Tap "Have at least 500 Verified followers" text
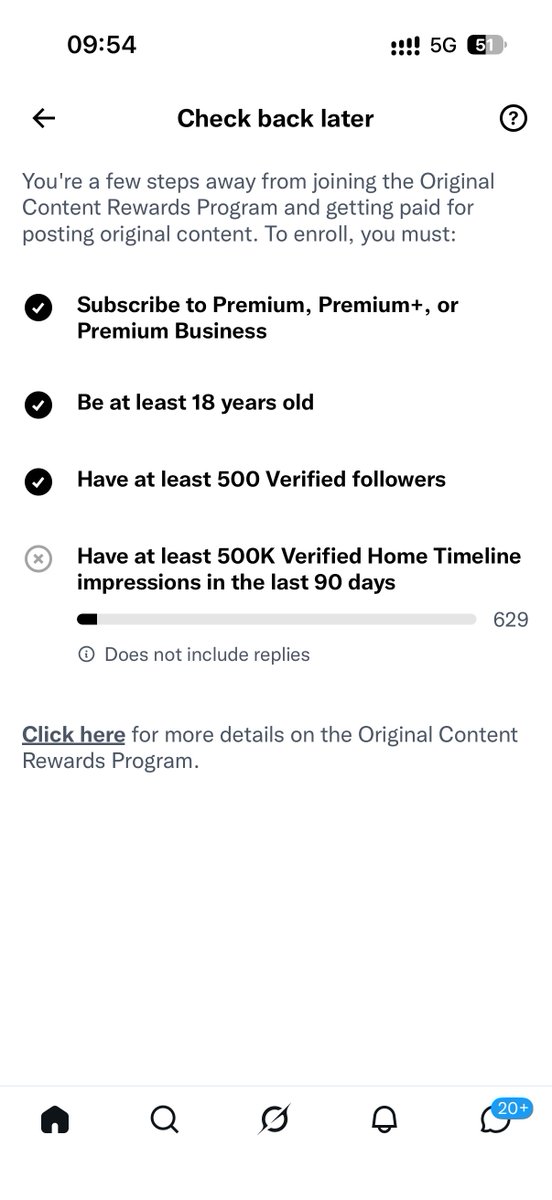 point(261,480)
